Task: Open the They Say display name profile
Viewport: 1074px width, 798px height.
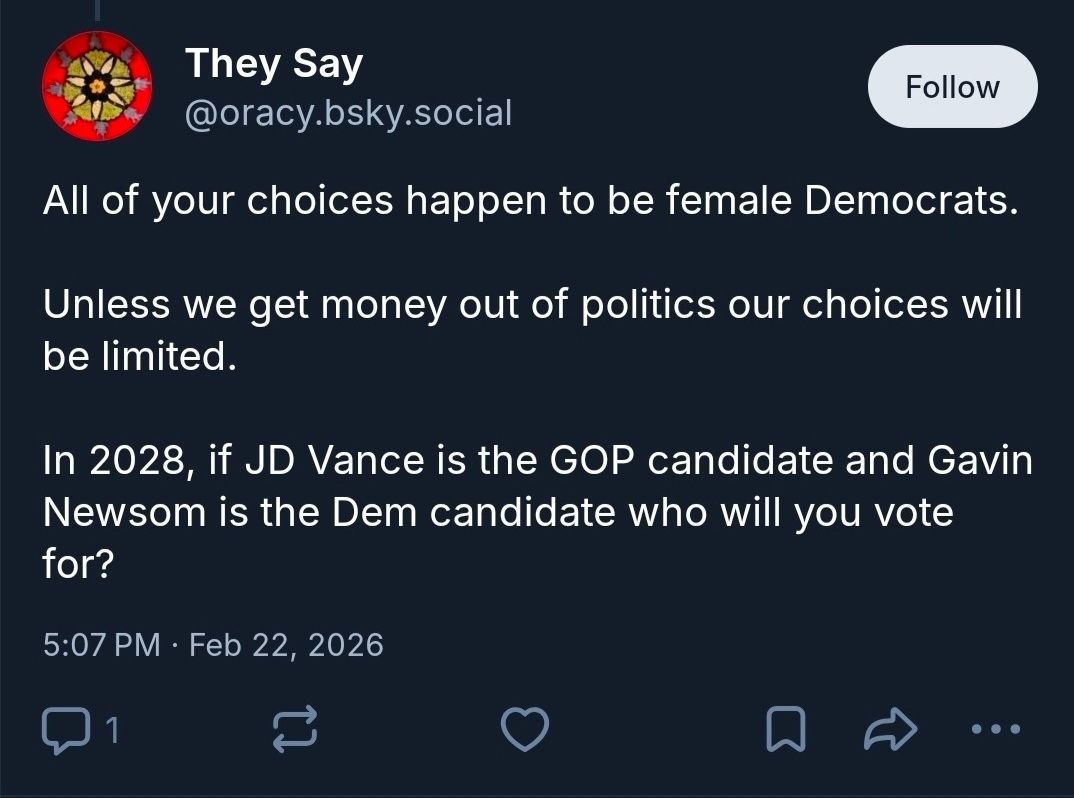Action: [x=274, y=64]
